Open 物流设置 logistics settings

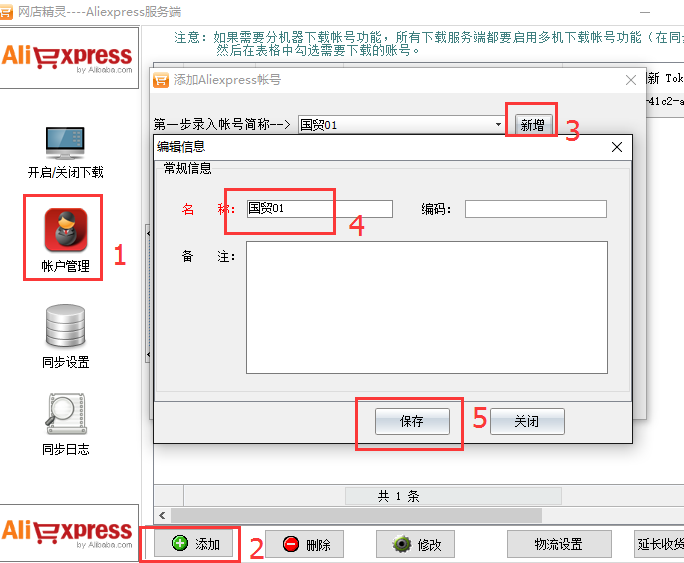(x=559, y=544)
